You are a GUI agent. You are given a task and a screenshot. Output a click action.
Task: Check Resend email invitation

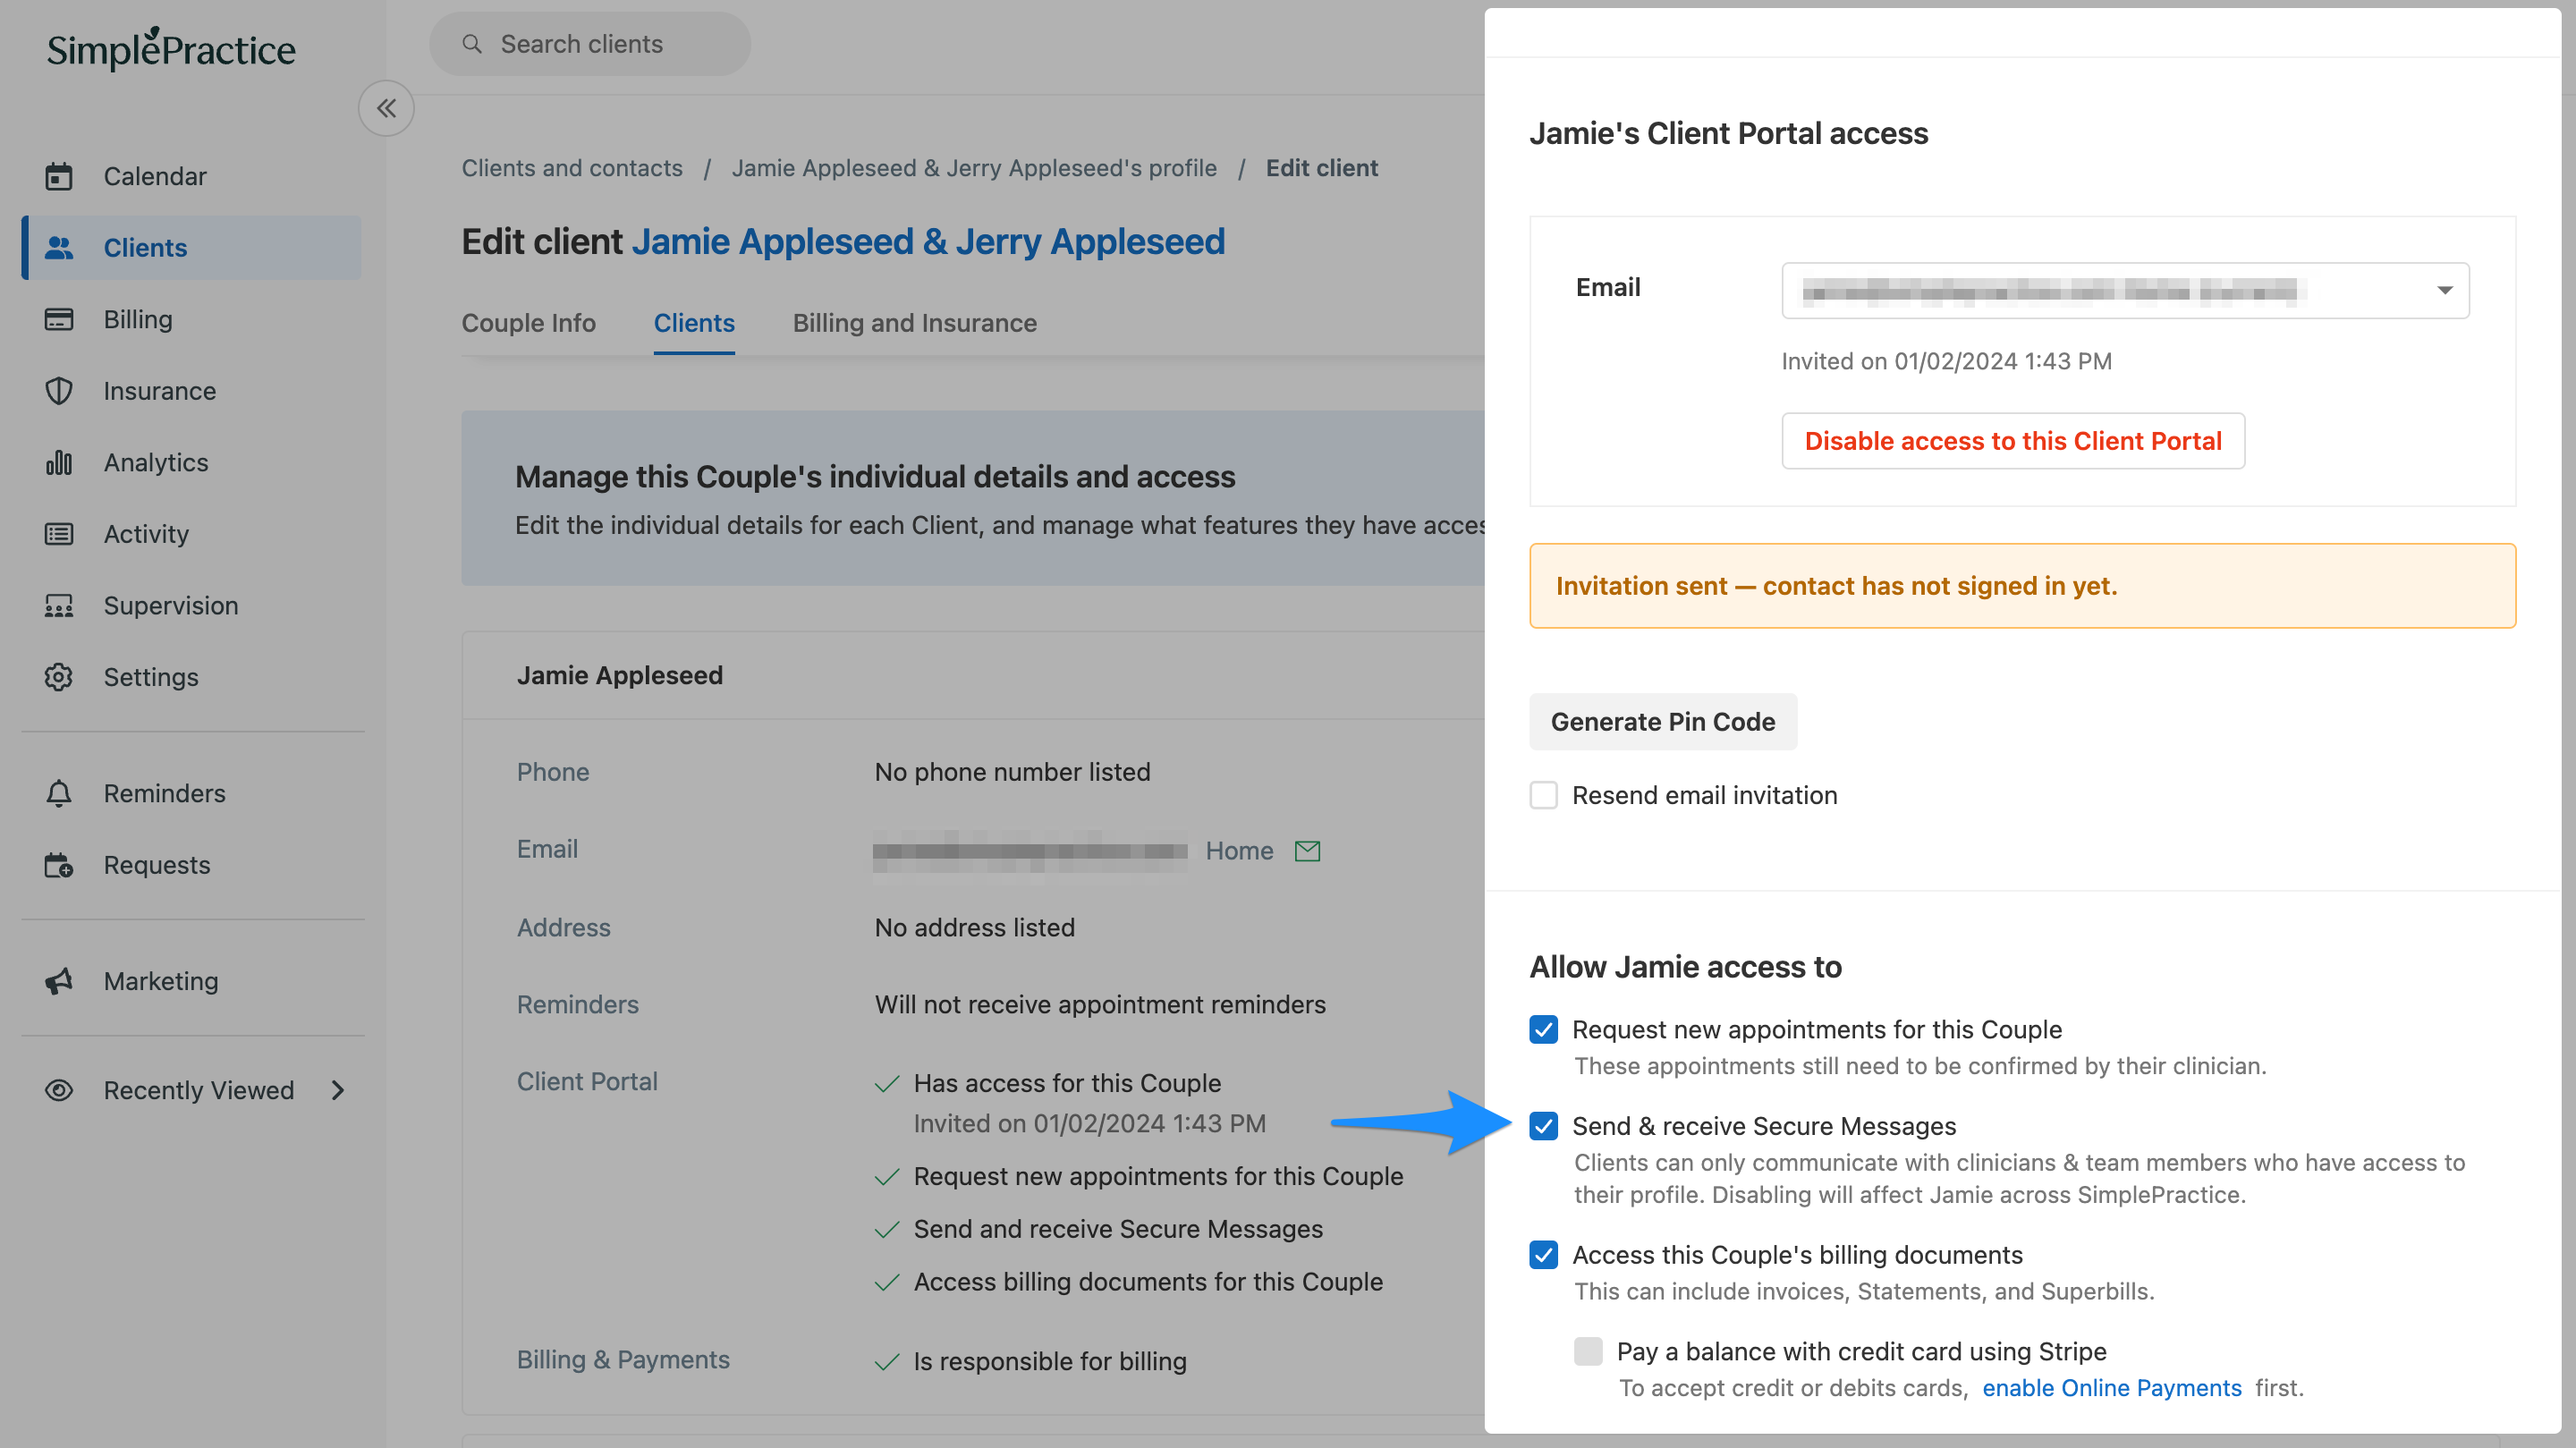pos(1543,795)
